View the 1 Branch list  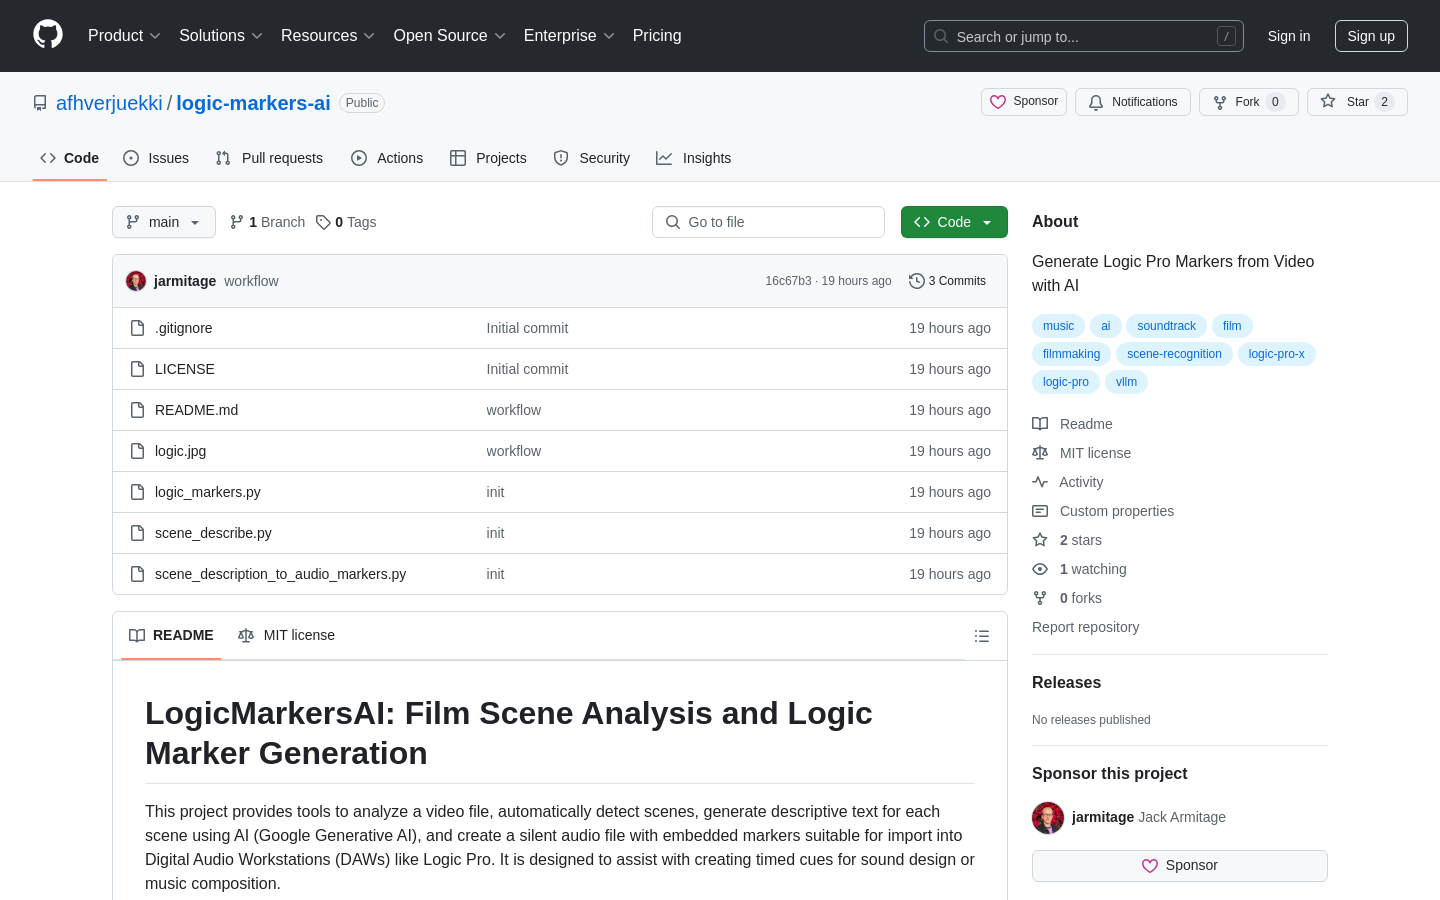tap(267, 222)
